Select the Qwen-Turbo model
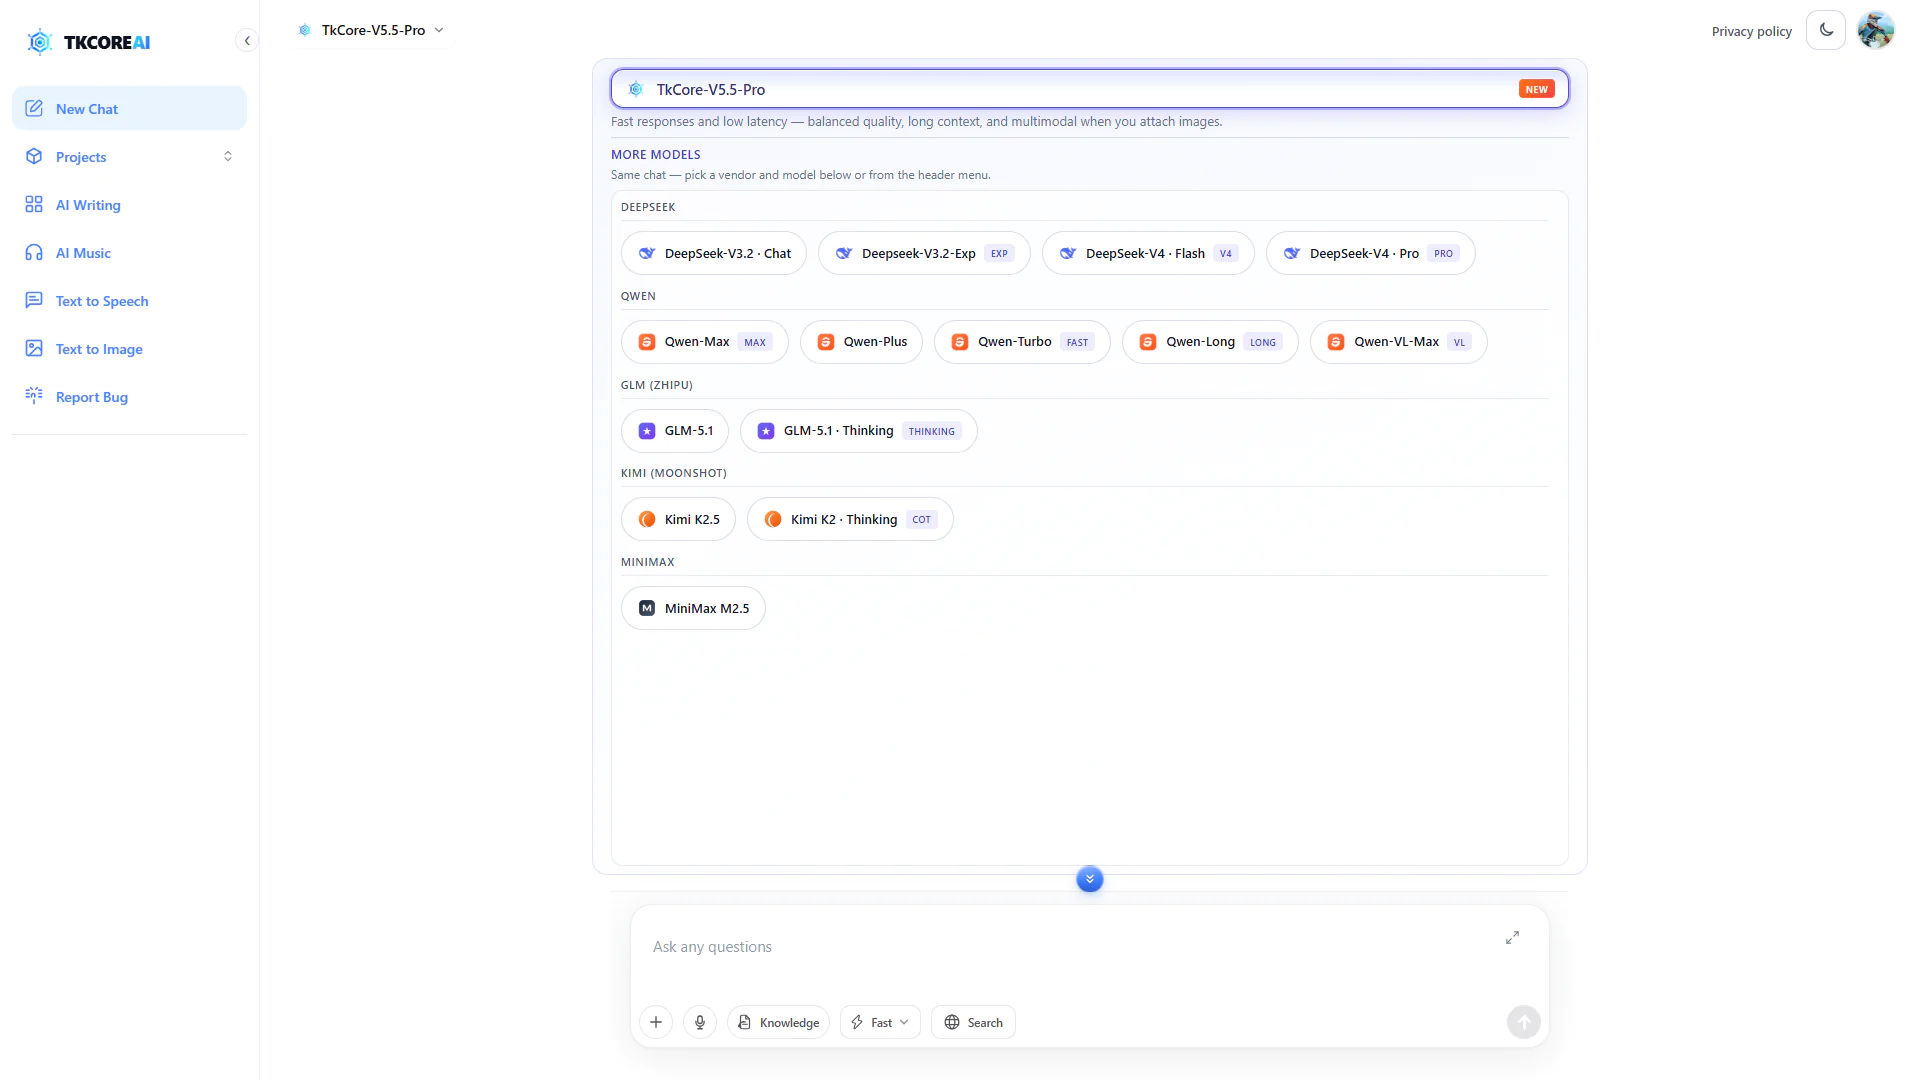 coord(1022,342)
